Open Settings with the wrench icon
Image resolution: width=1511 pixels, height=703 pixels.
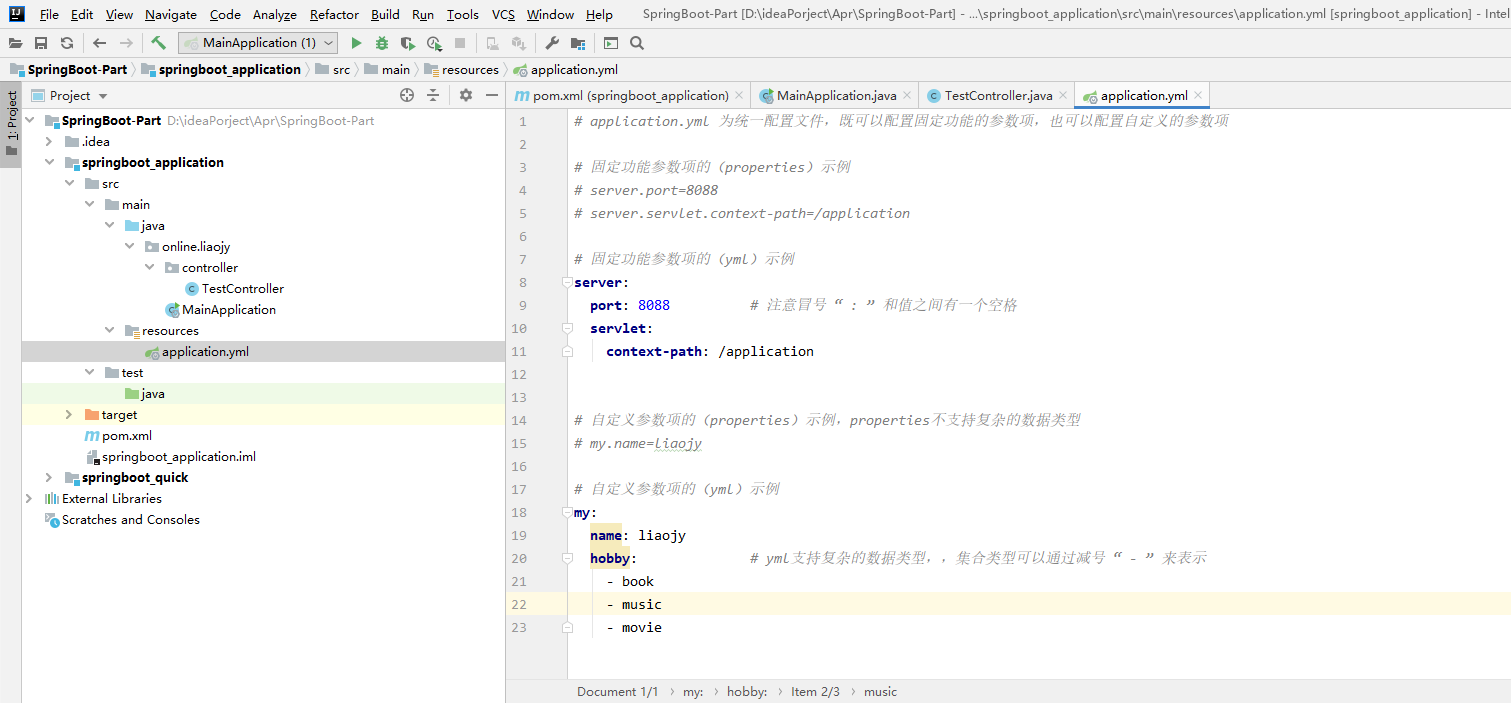[552, 43]
